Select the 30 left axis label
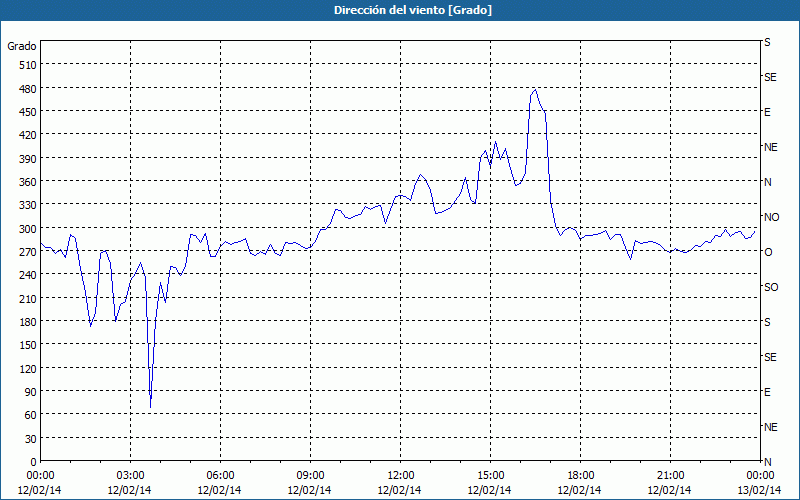 pos(31,438)
